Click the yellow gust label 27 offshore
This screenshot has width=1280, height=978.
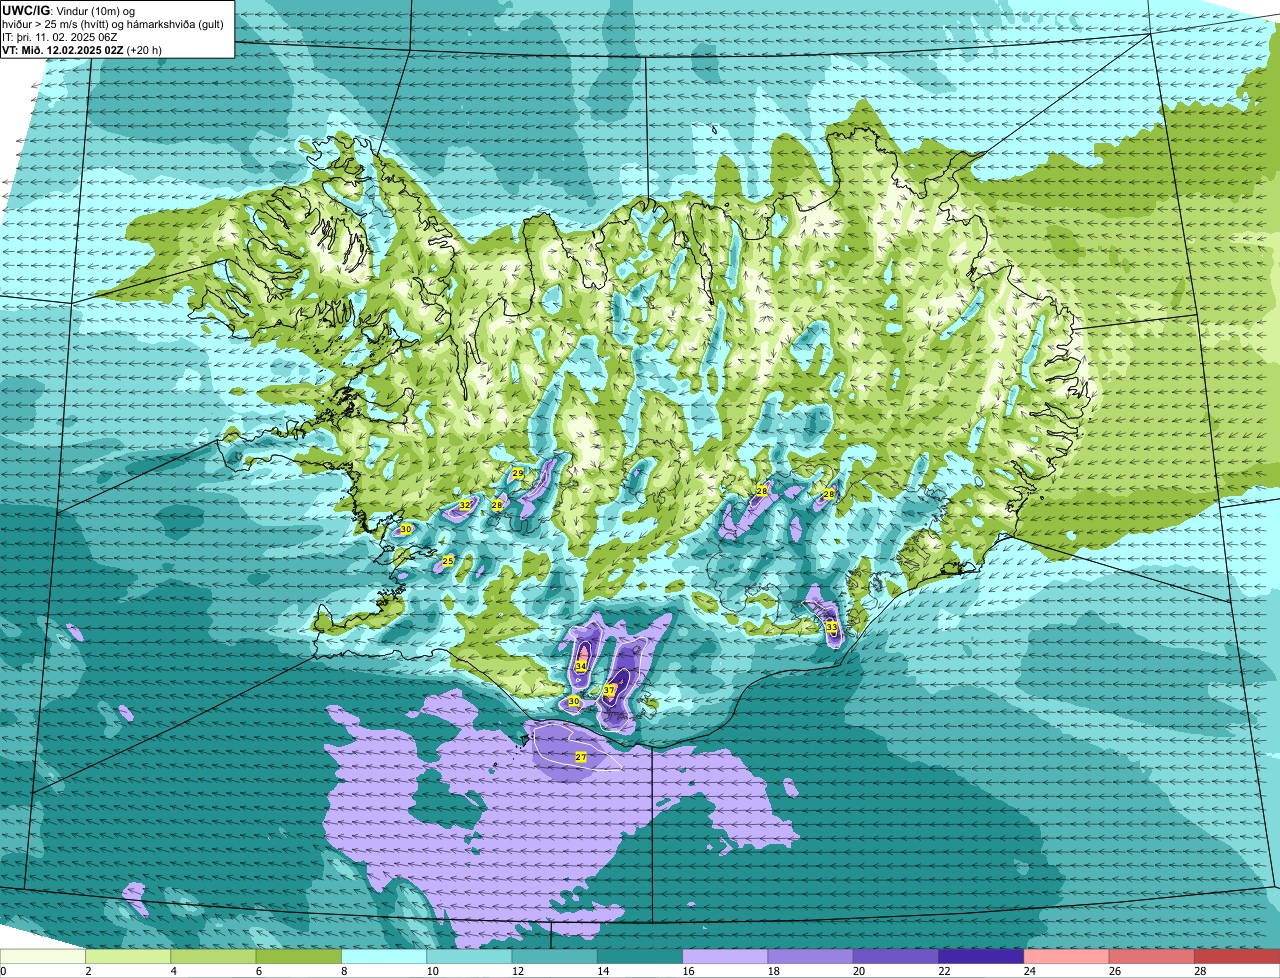tap(581, 757)
